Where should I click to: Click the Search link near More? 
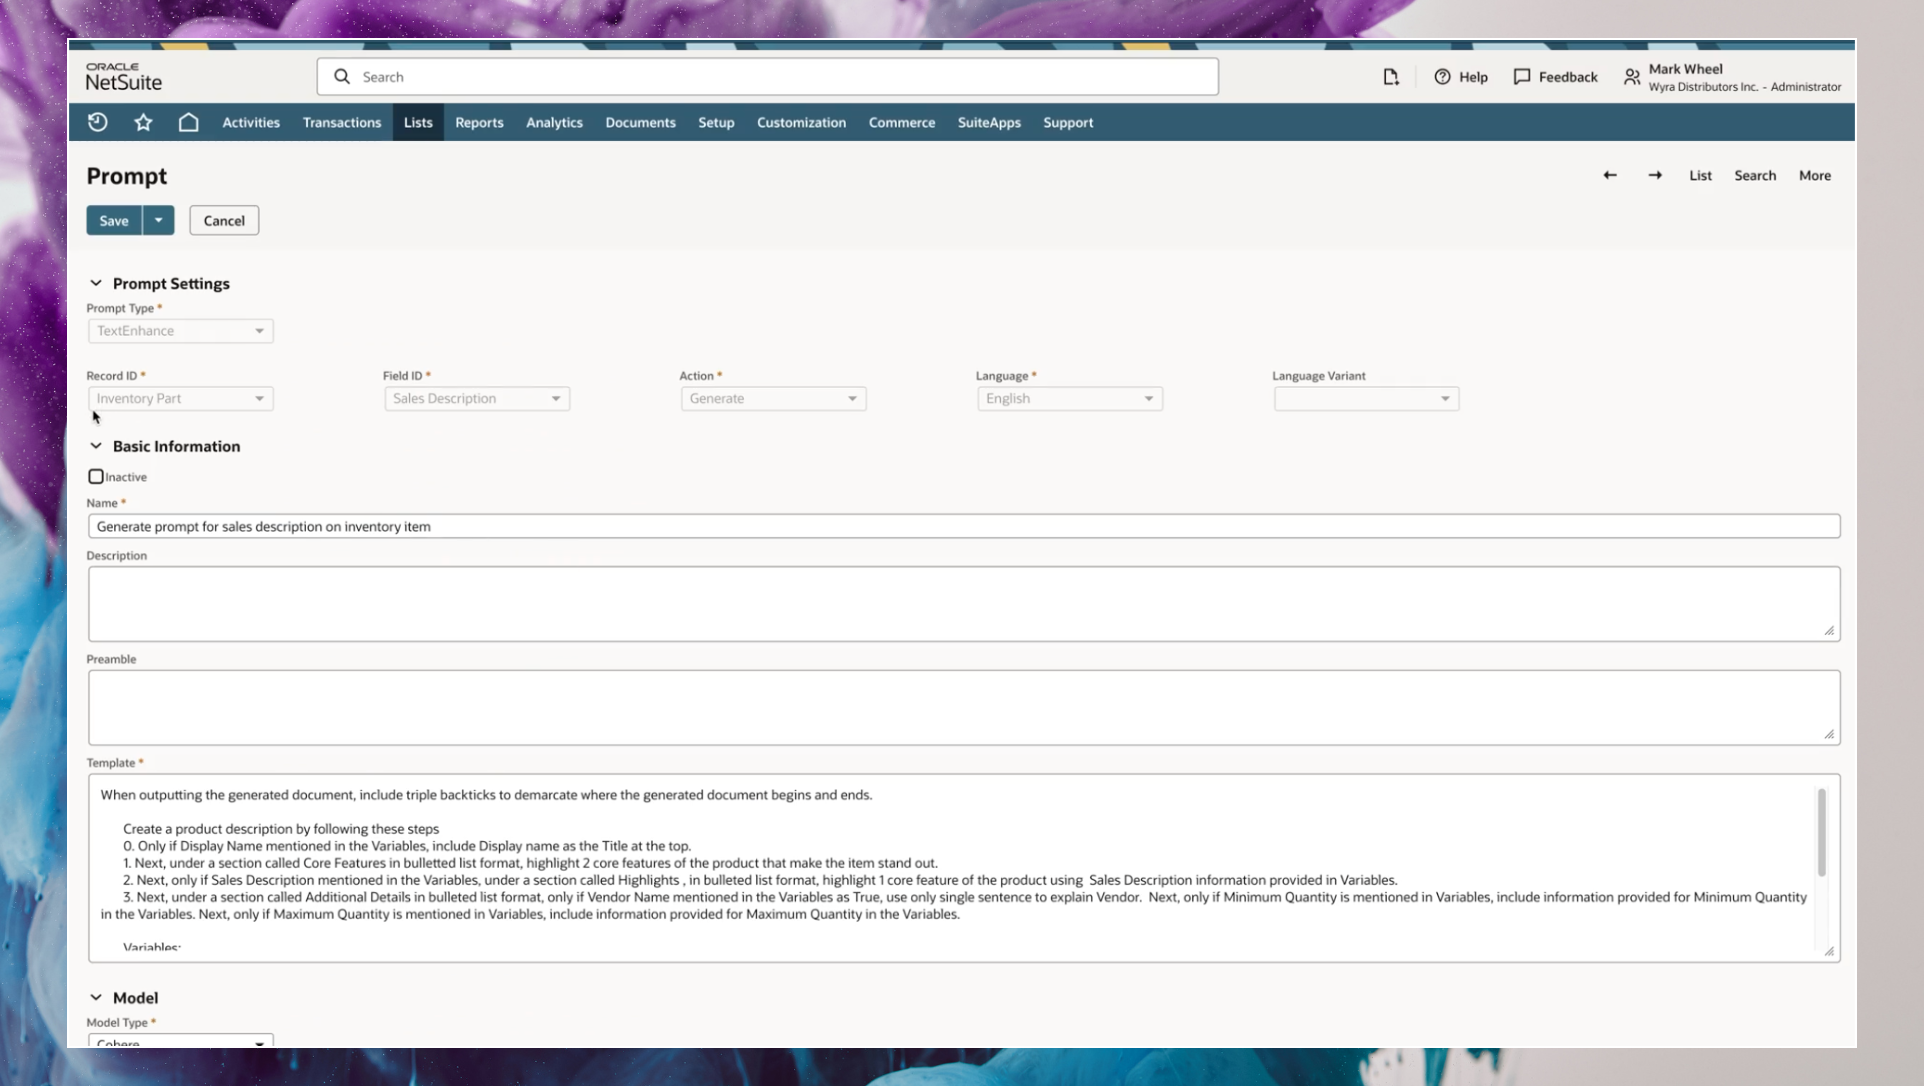coord(1755,175)
